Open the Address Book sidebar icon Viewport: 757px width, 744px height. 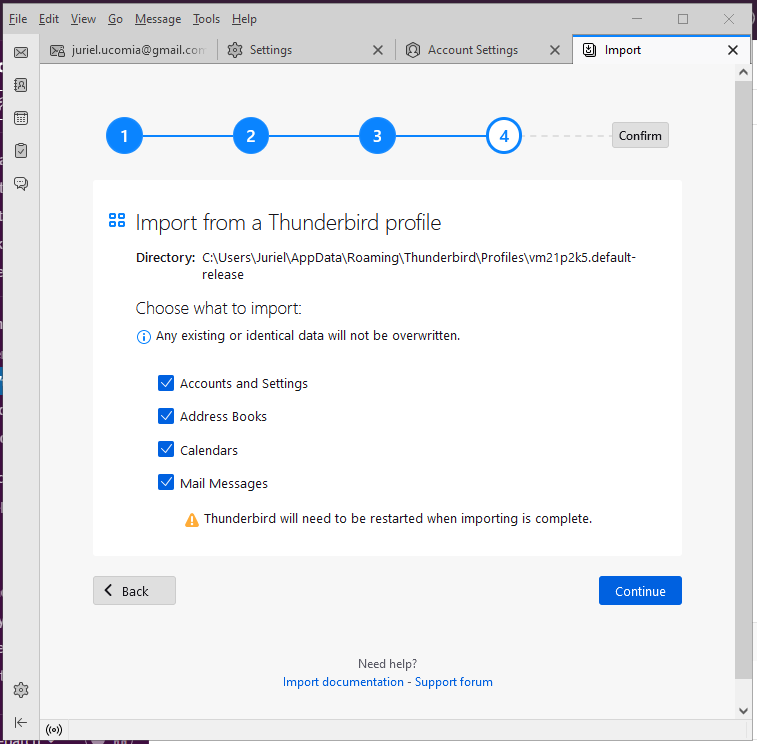21,85
